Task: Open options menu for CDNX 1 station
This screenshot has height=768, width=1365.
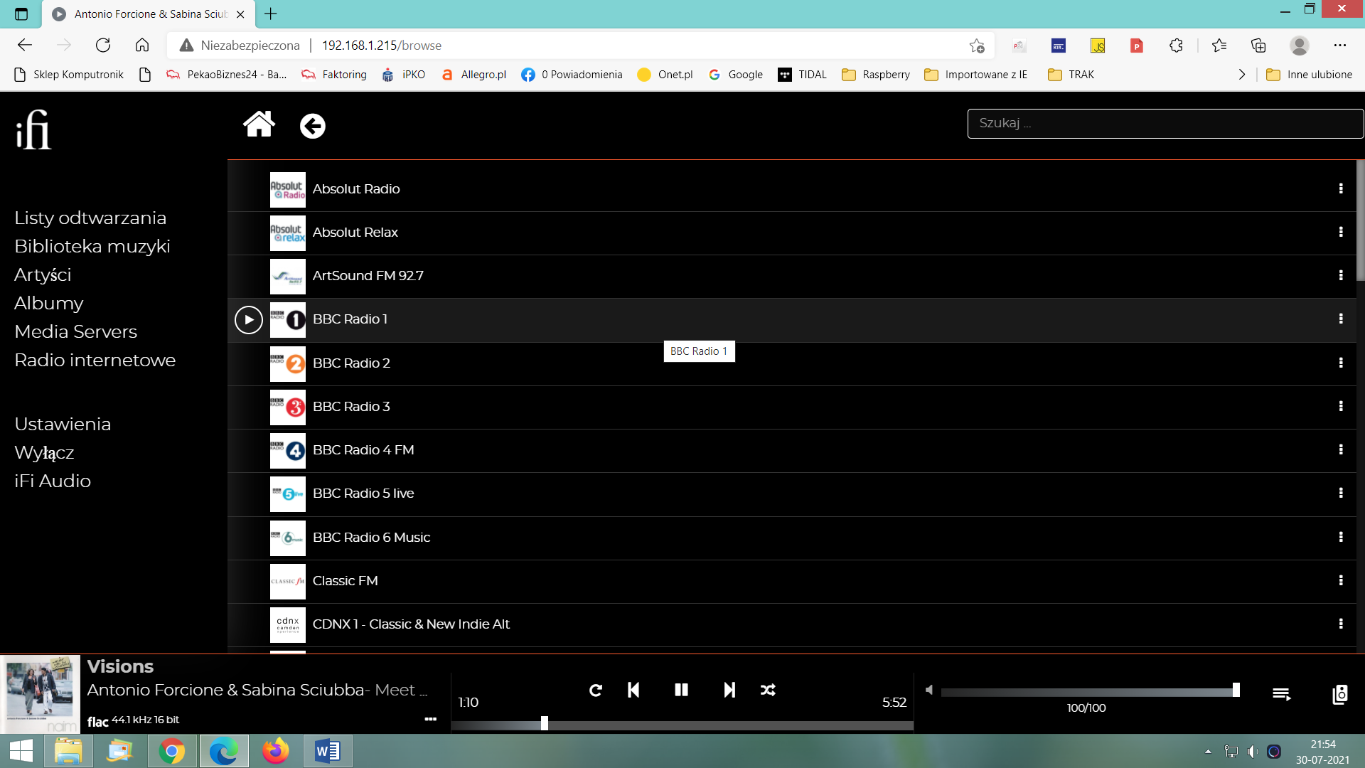Action: tap(1341, 624)
